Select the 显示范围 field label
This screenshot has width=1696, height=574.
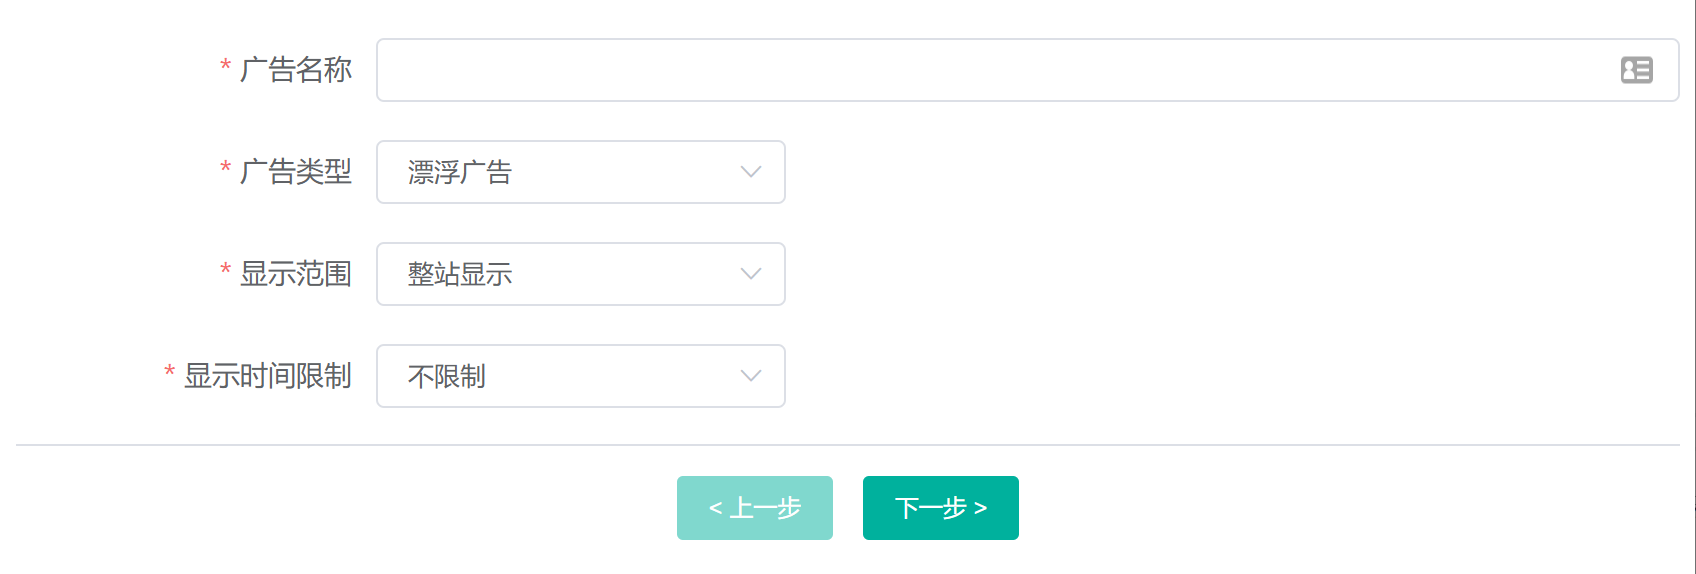click(296, 274)
